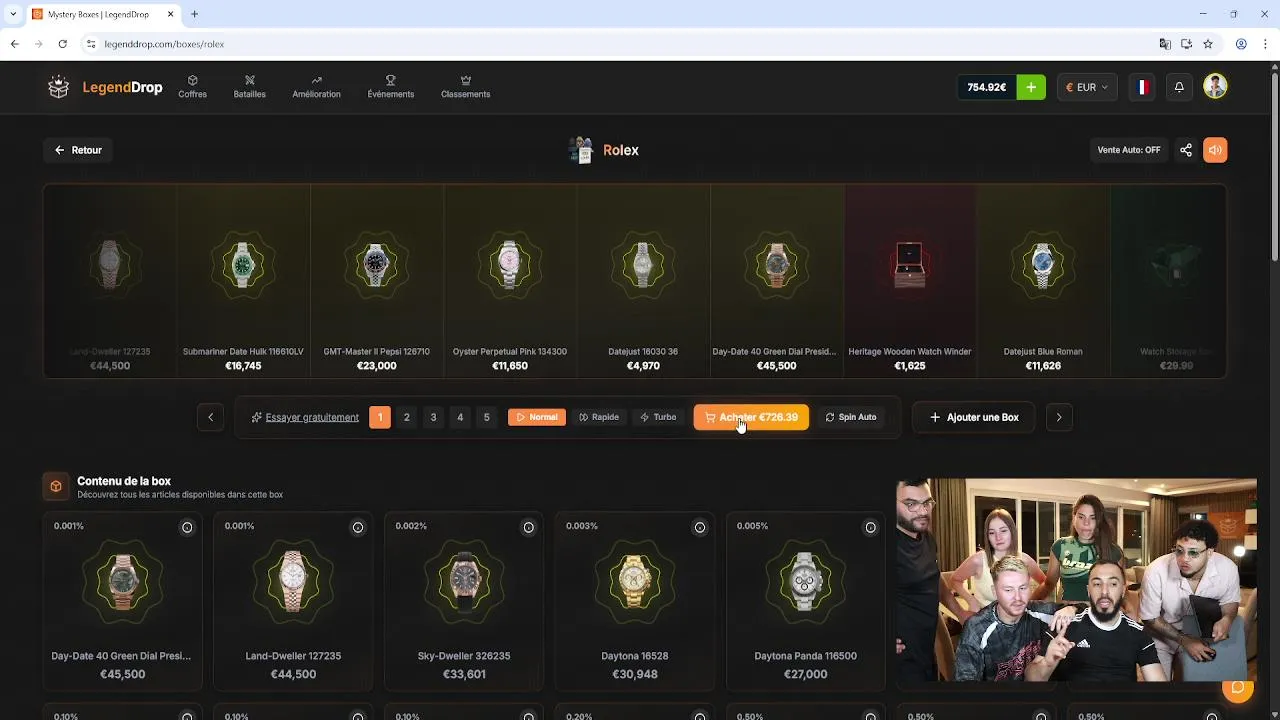Viewport: 1280px width, 720px height.
Task: Open a new browser tab
Action: [x=194, y=14]
